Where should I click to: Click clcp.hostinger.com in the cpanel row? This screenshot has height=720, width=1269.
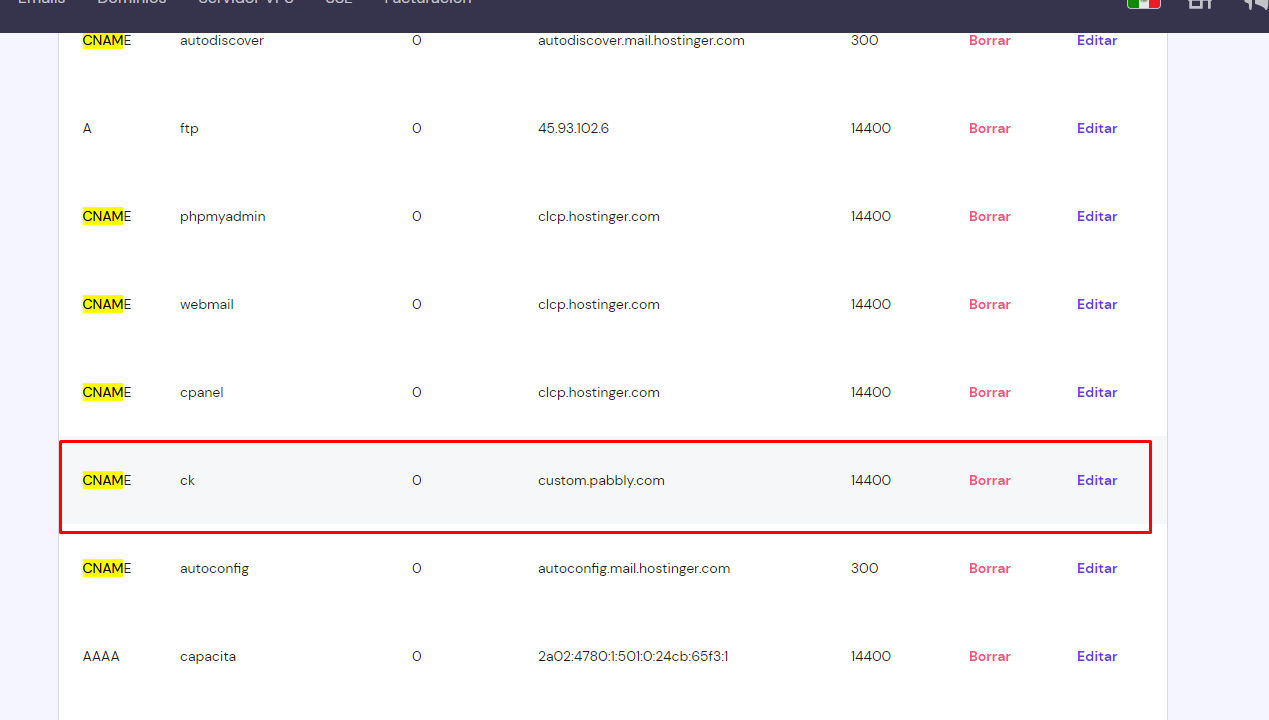[598, 393]
